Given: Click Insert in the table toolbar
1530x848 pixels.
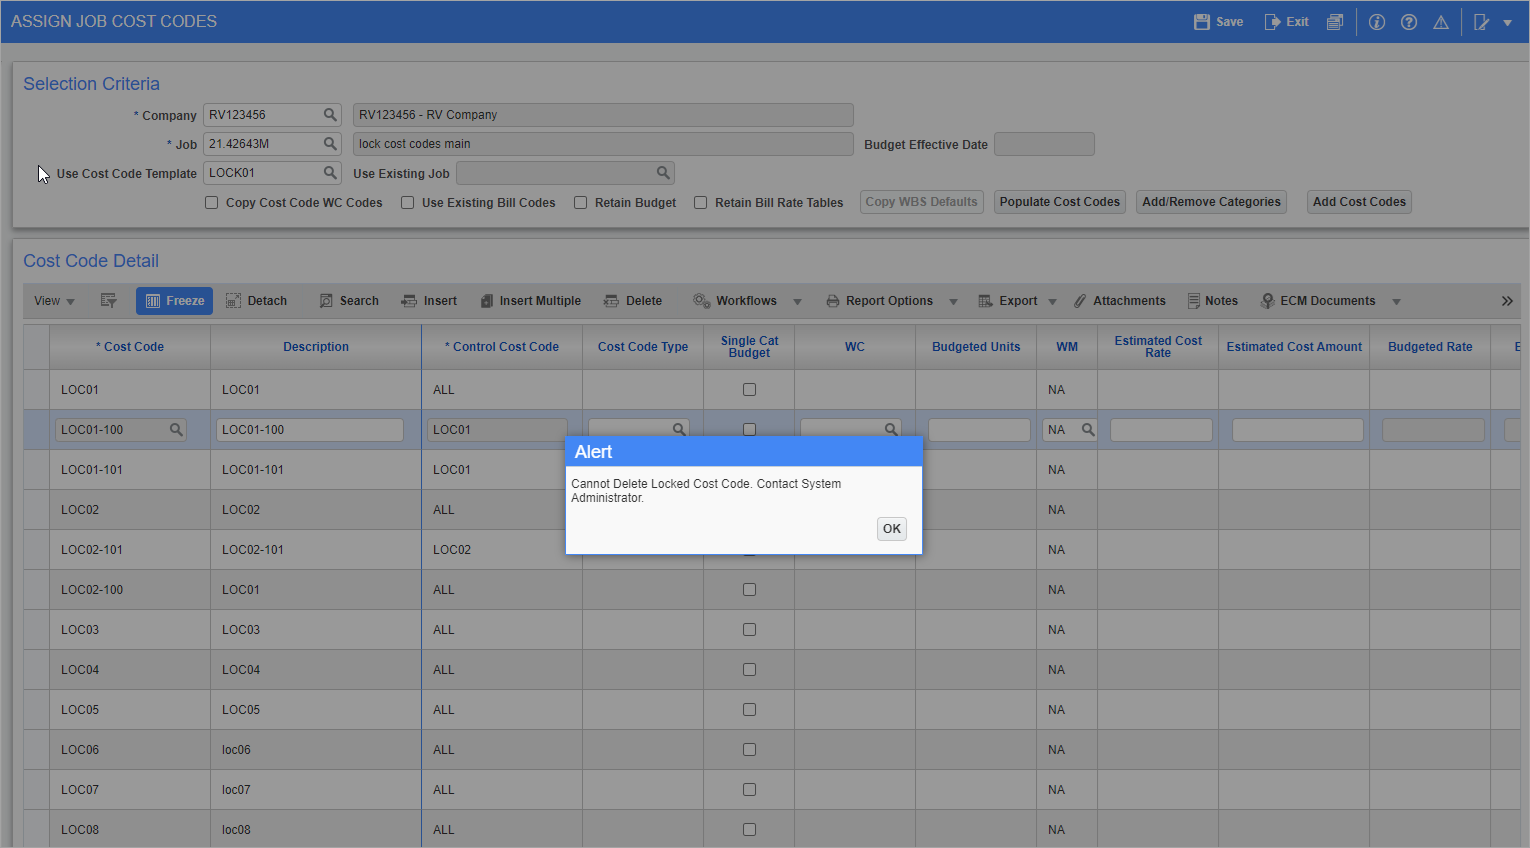Looking at the screenshot, I should pos(429,301).
